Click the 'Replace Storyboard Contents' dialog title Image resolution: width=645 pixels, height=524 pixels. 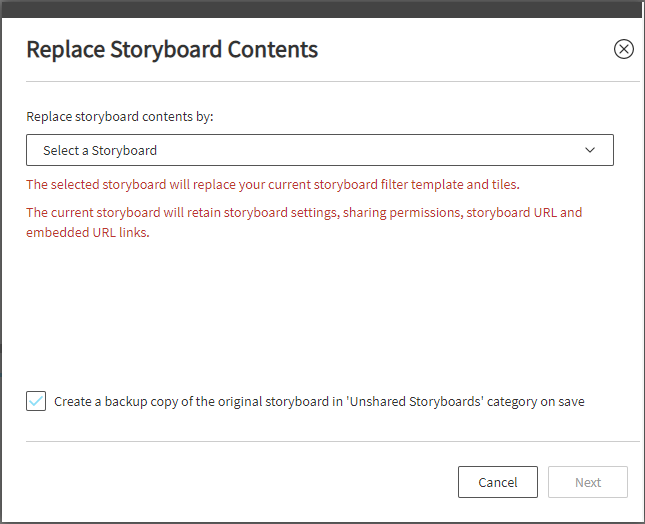pos(172,49)
